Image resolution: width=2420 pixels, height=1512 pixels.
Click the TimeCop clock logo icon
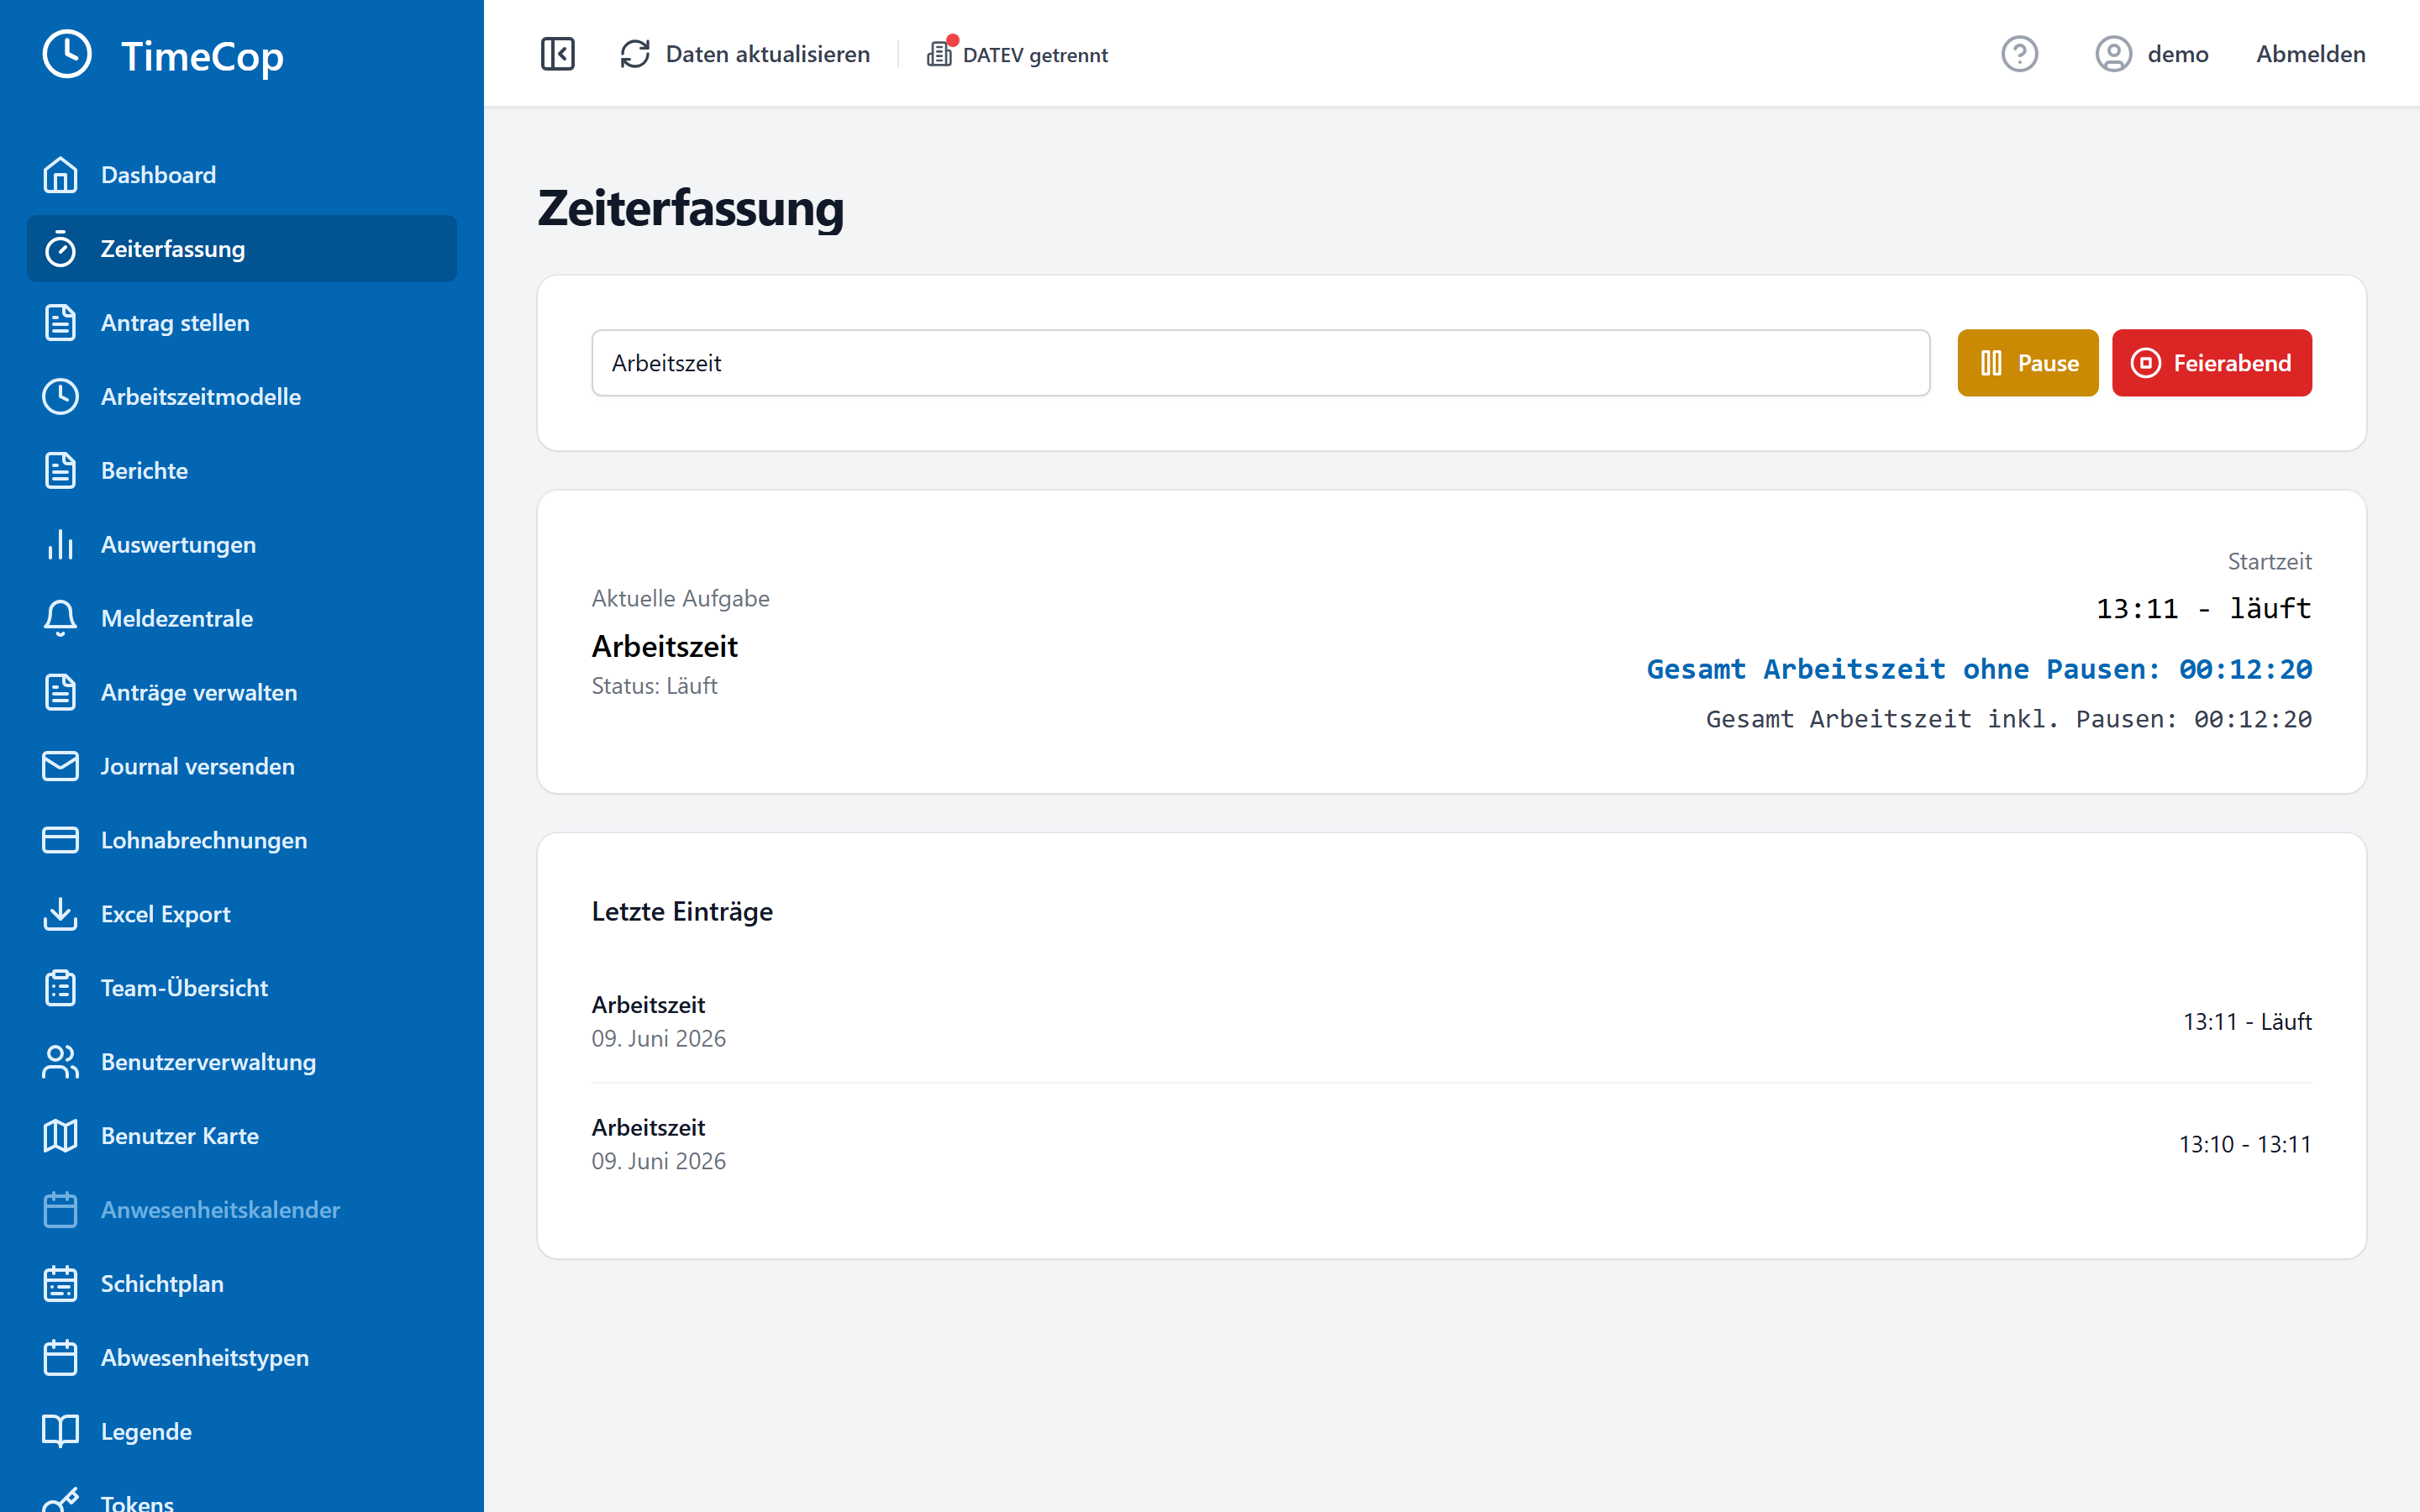coord(67,54)
